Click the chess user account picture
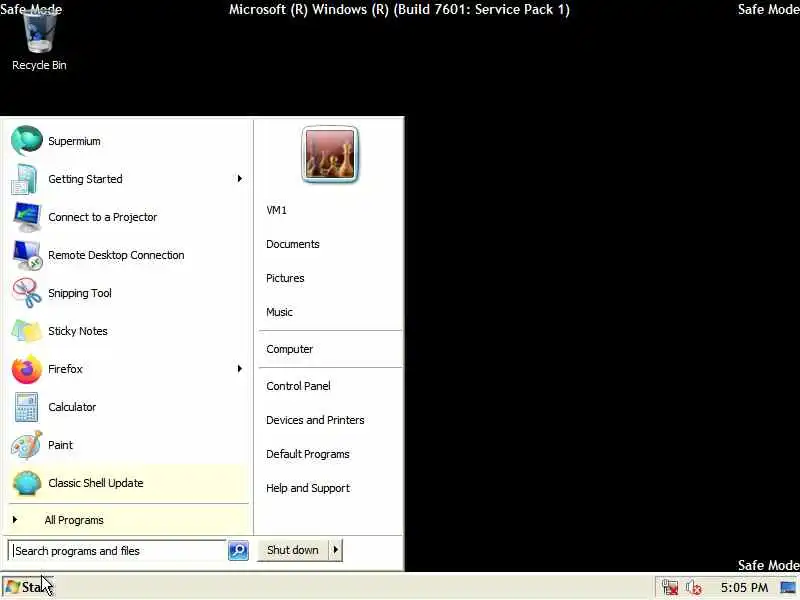 click(330, 154)
